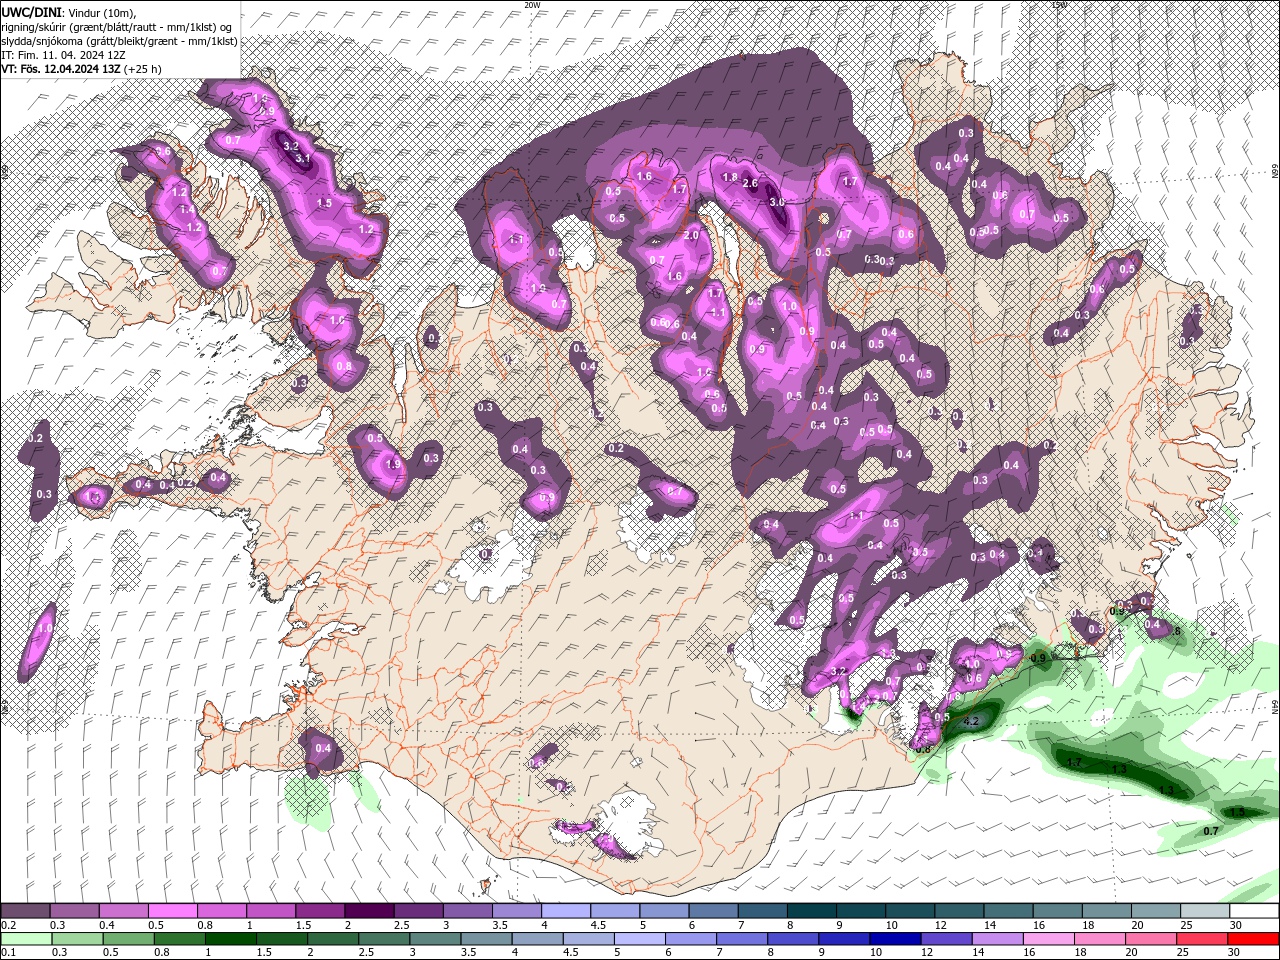Click the 'UWC/DINI' title text
This screenshot has width=1280, height=960.
tap(32, 12)
